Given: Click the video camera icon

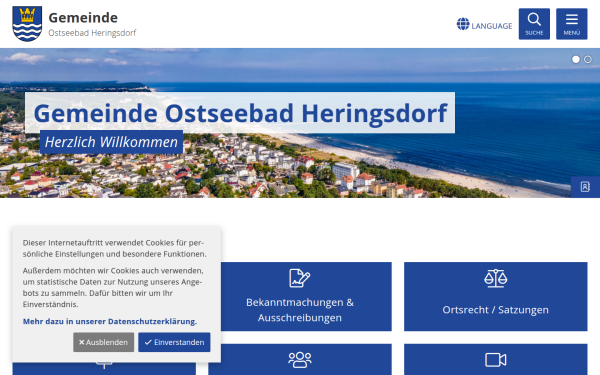Looking at the screenshot, I should (496, 360).
